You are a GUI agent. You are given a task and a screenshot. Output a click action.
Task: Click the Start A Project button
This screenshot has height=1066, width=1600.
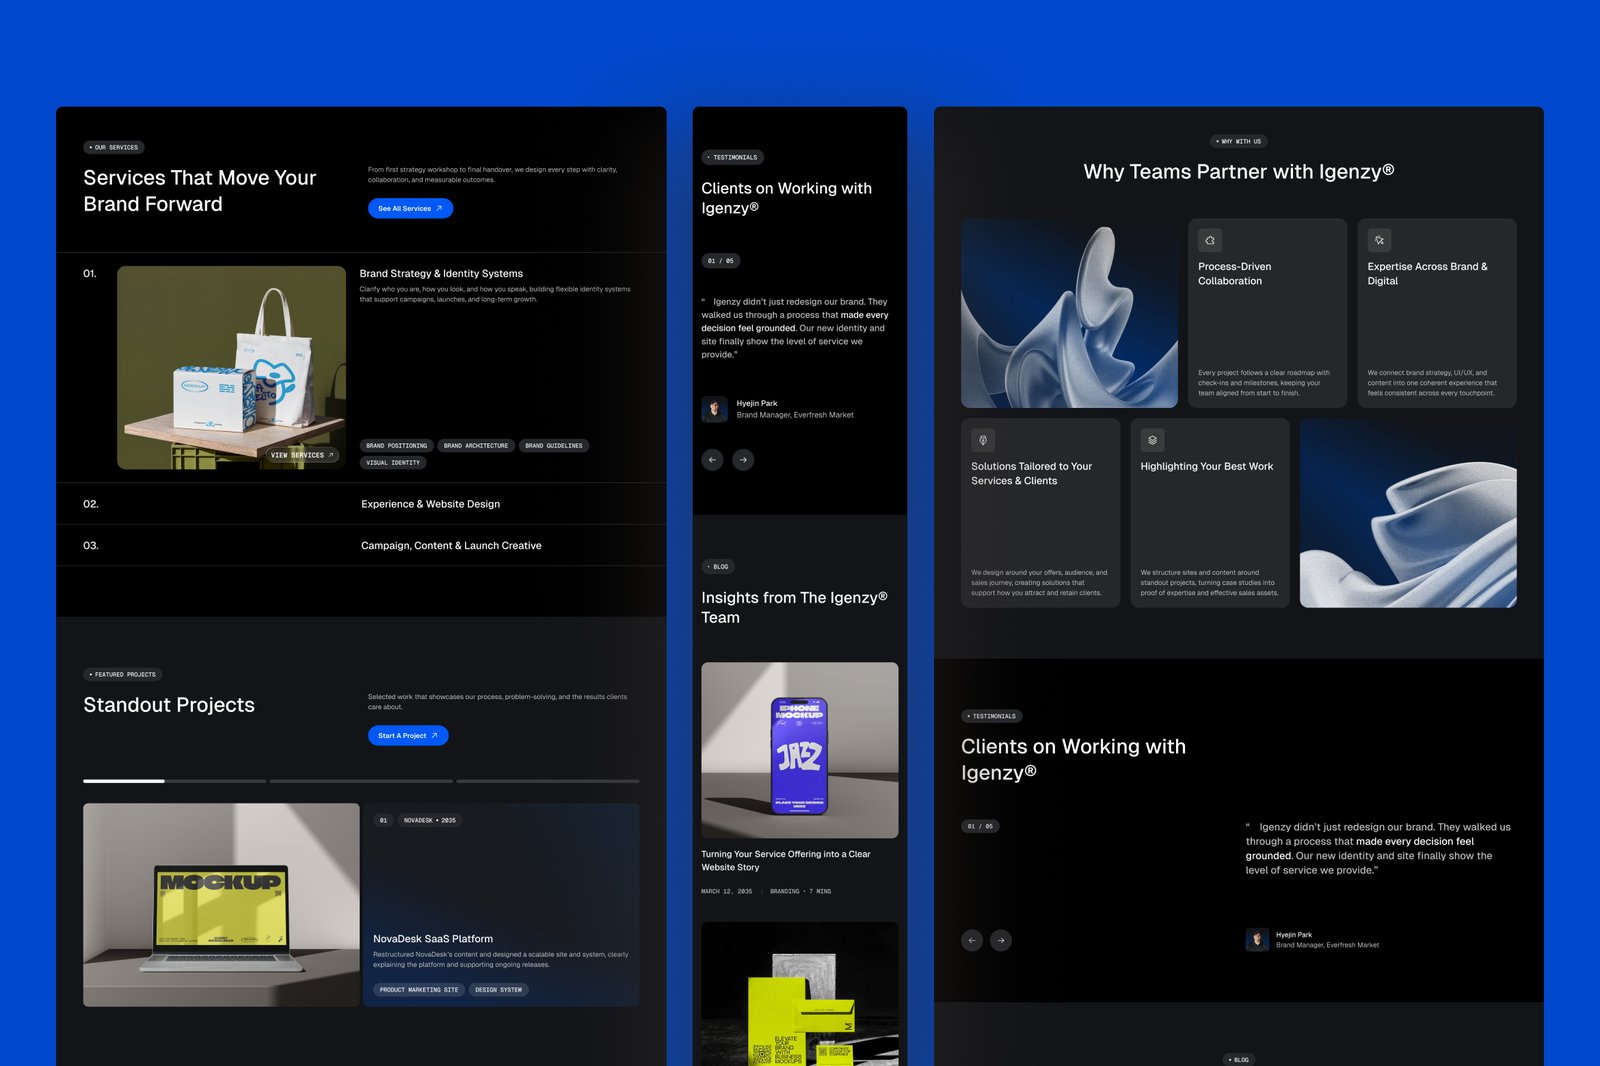pyautogui.click(x=407, y=735)
